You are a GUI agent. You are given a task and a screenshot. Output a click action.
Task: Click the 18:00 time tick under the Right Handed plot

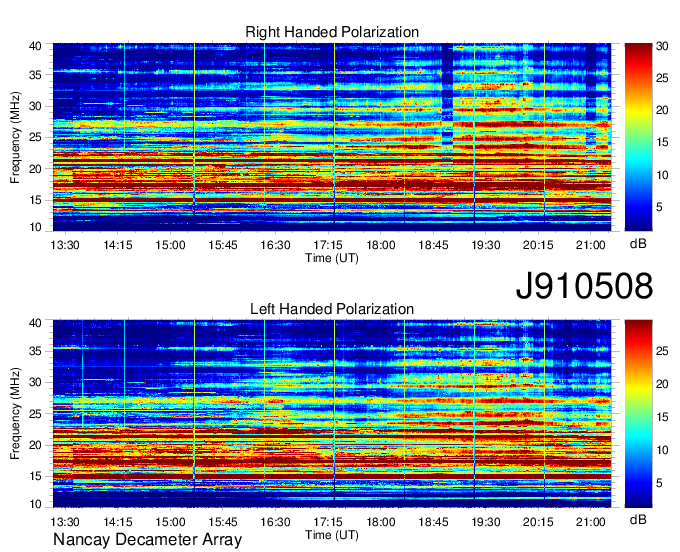381,245
